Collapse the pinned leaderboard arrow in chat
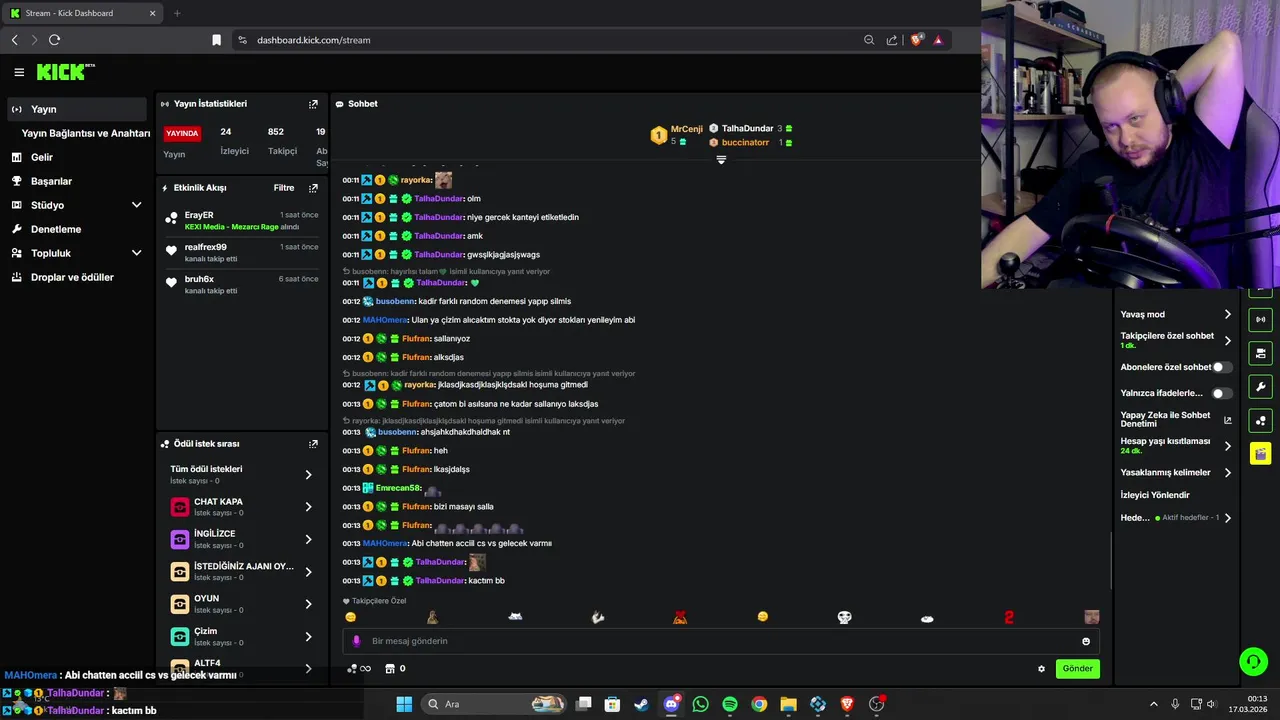Image resolution: width=1280 pixels, height=720 pixels. point(721,160)
